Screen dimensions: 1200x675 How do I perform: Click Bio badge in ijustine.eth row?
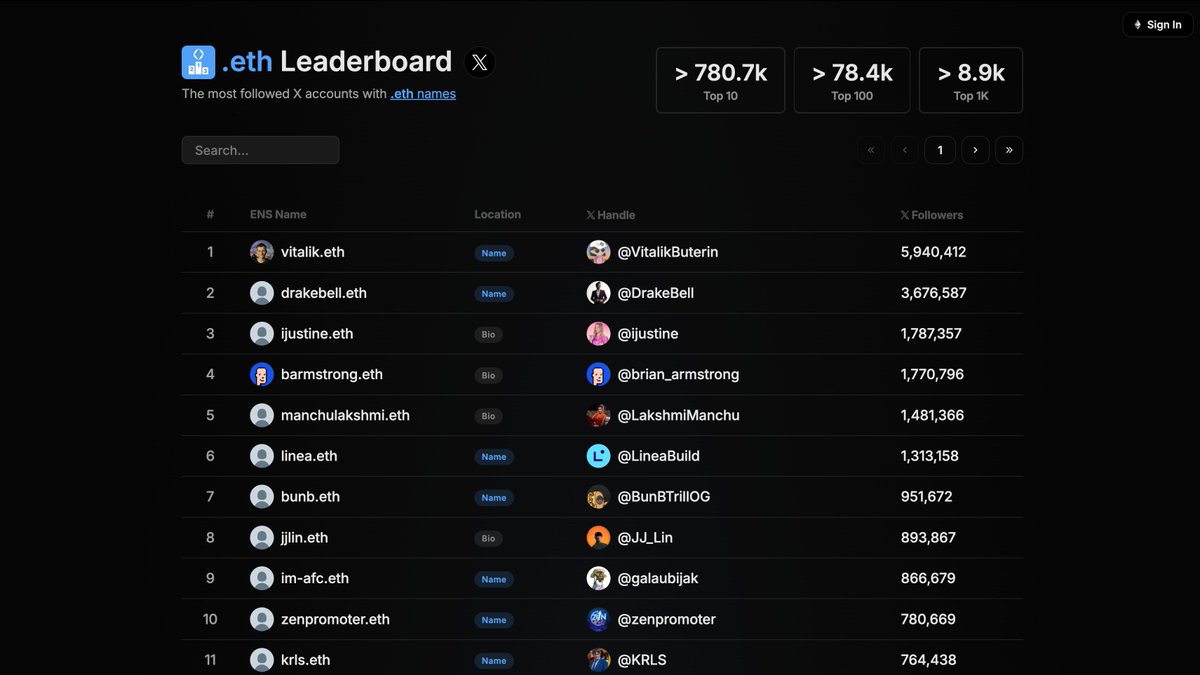[488, 335]
